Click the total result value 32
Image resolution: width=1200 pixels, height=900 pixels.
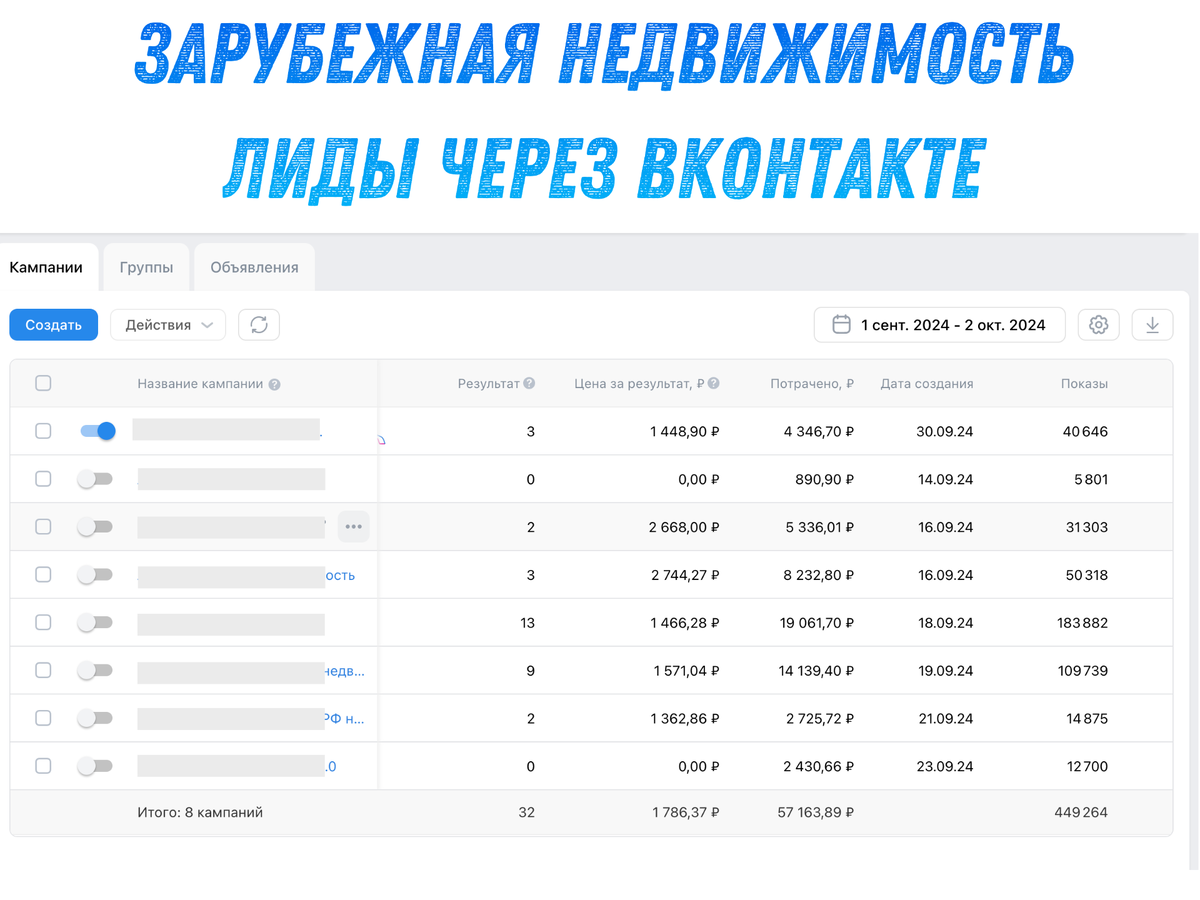[526, 812]
